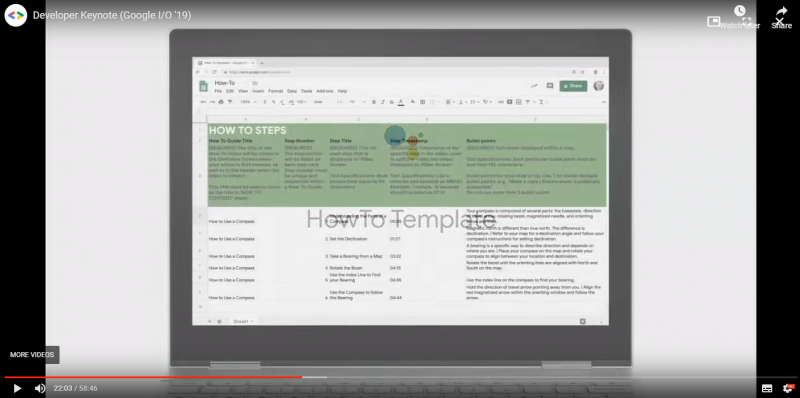Open the fill color bucket
The width and height of the screenshot is (800, 398).
click(x=413, y=102)
